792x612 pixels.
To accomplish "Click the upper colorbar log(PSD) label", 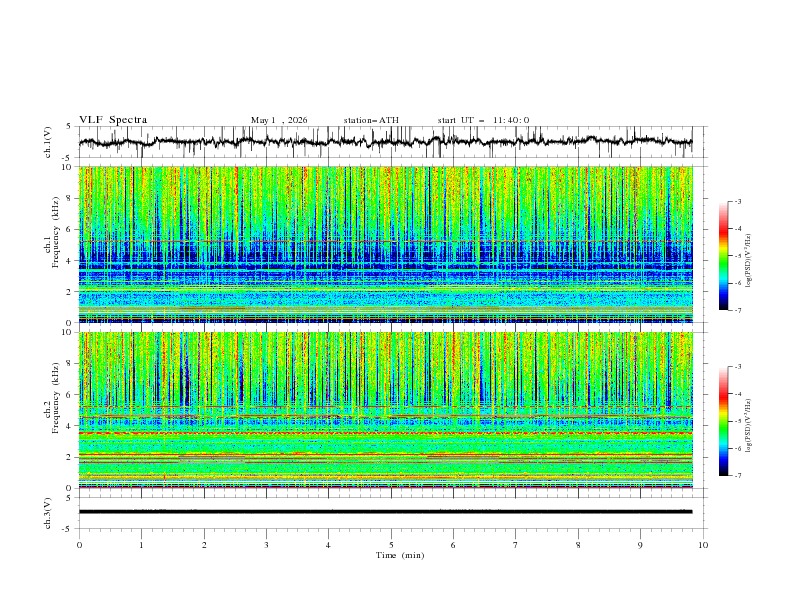I will [x=749, y=261].
